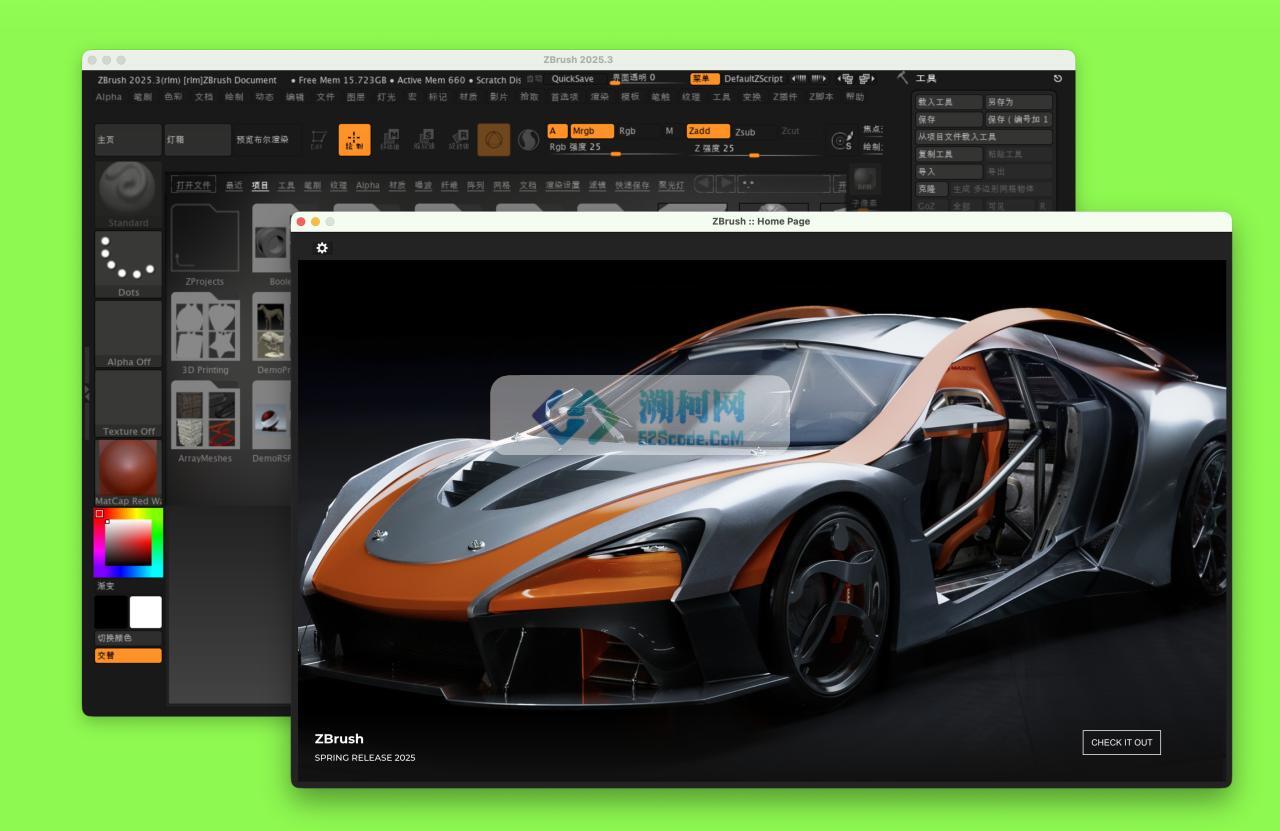1280x831 pixels.
Task: Adjust the 界面透明 0 slider
Action: click(647, 78)
